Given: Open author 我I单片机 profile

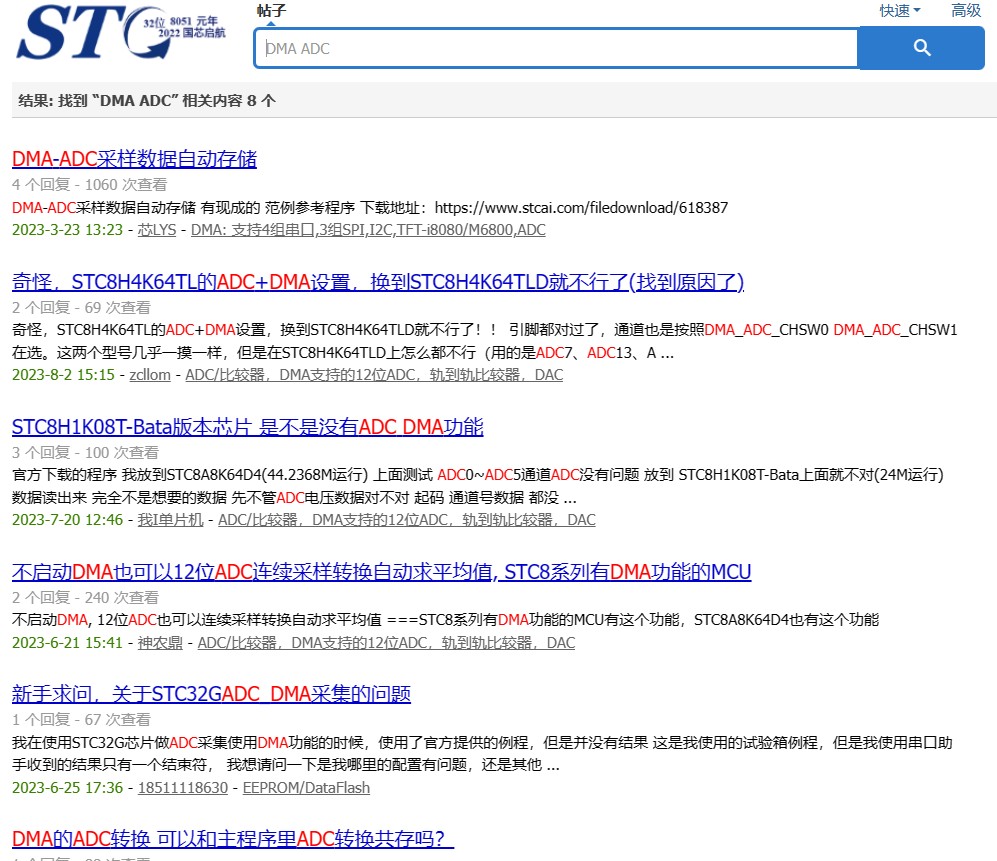Looking at the screenshot, I should click(170, 520).
